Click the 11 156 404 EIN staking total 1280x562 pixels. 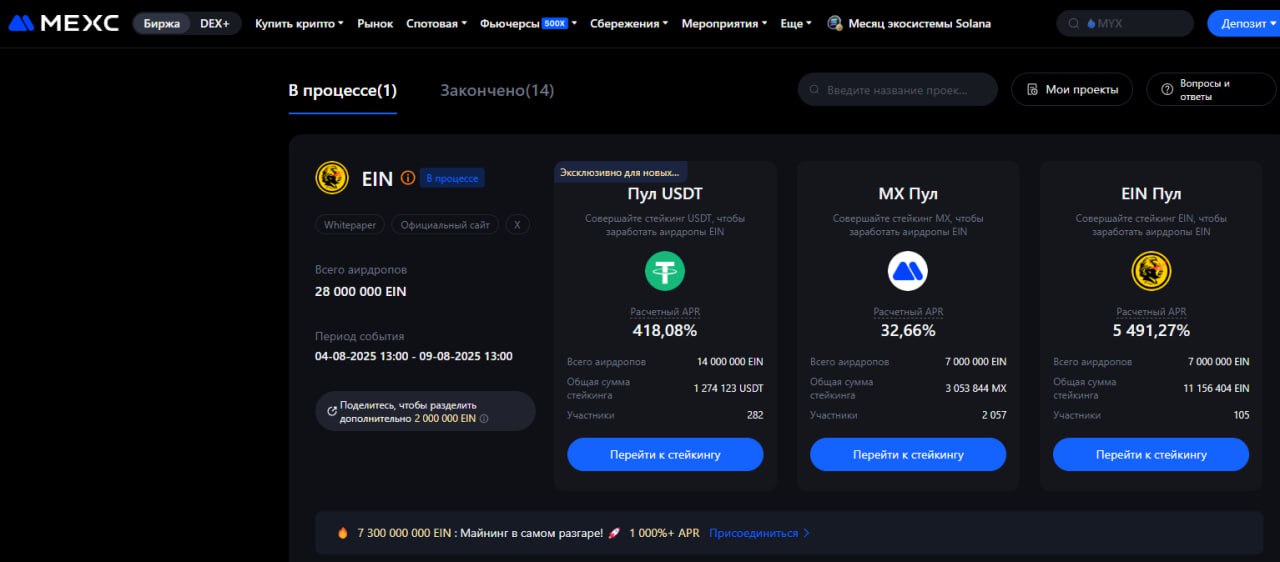(1216, 387)
